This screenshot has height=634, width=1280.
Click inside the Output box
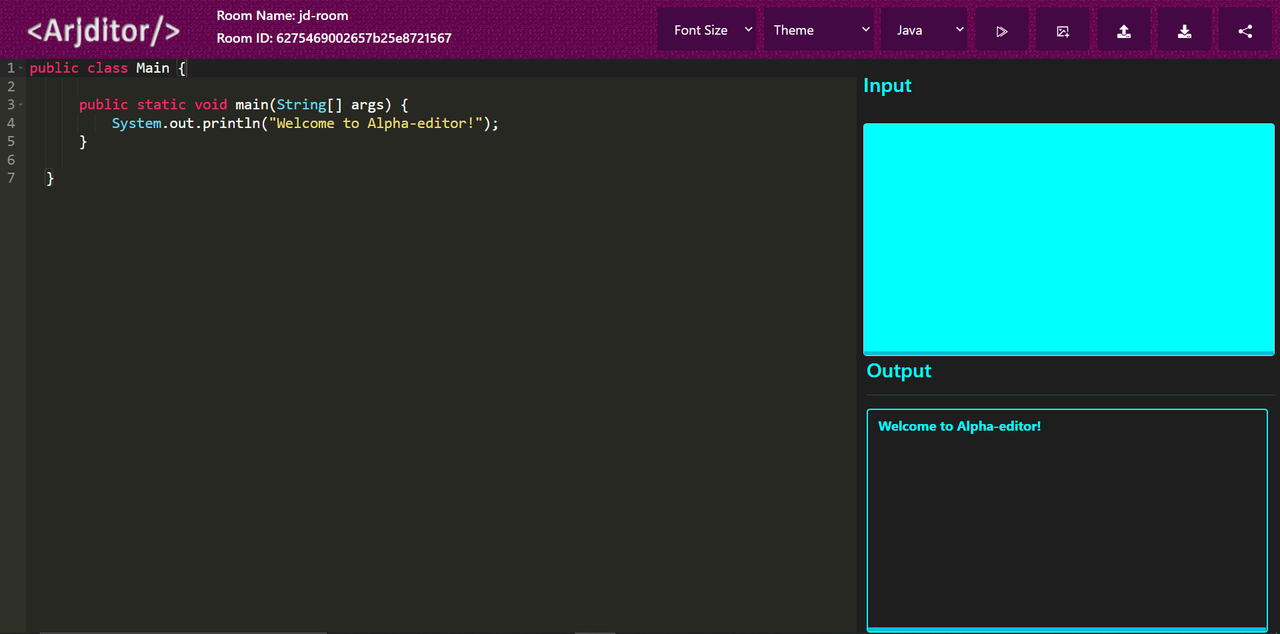(x=1067, y=520)
